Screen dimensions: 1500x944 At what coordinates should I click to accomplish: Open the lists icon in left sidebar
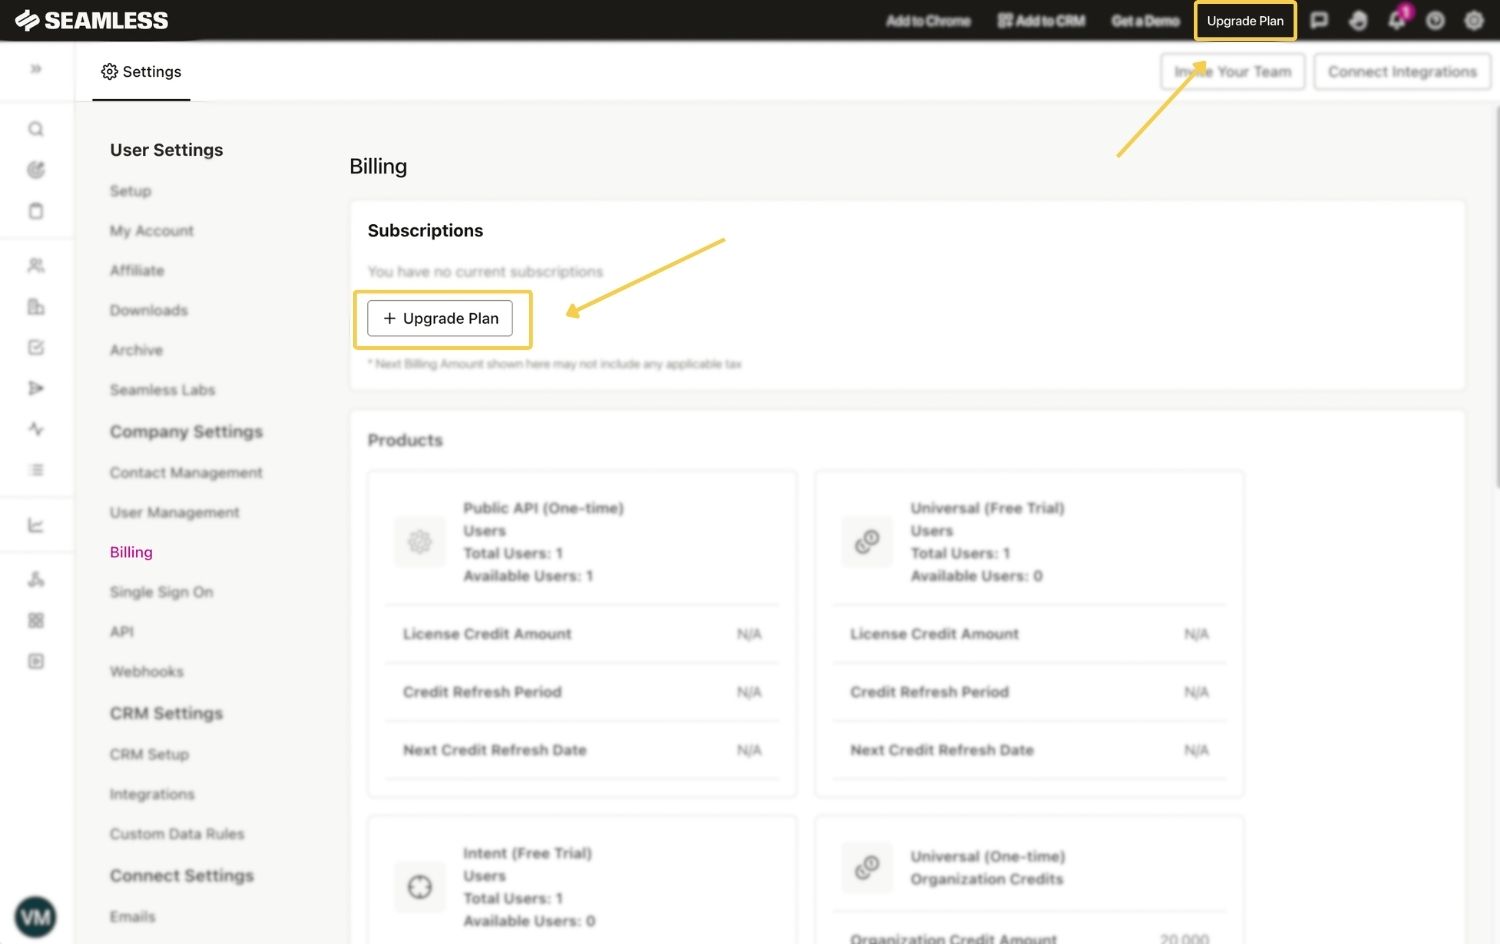click(36, 470)
